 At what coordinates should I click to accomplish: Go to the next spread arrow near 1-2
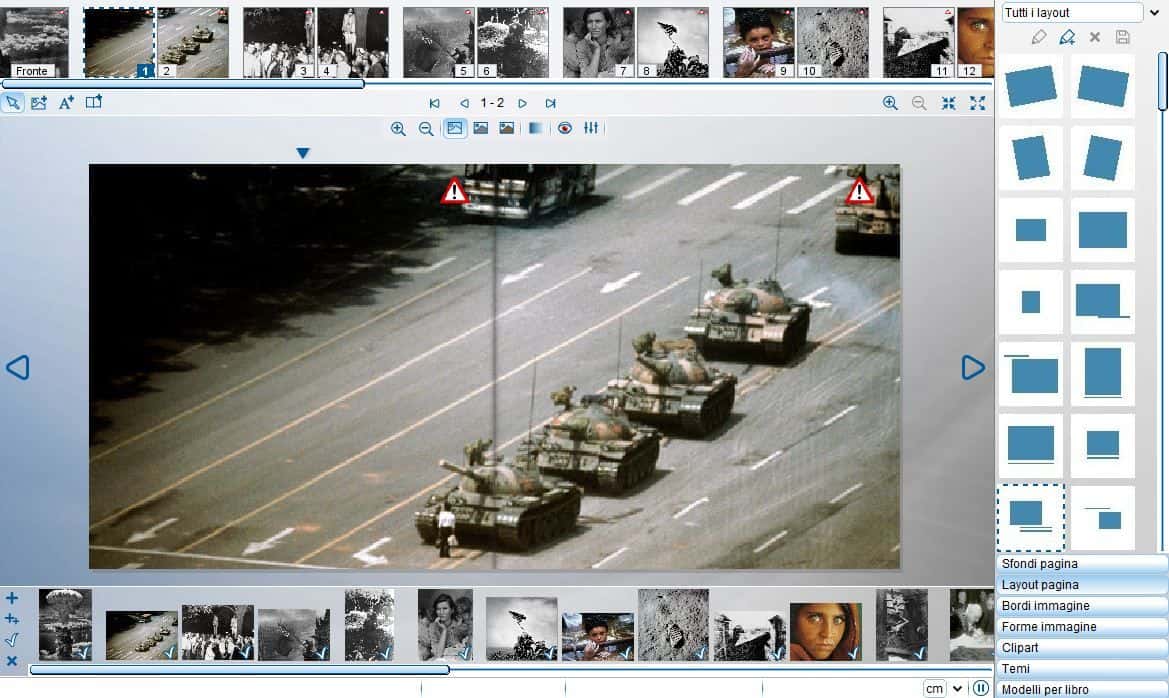(523, 104)
